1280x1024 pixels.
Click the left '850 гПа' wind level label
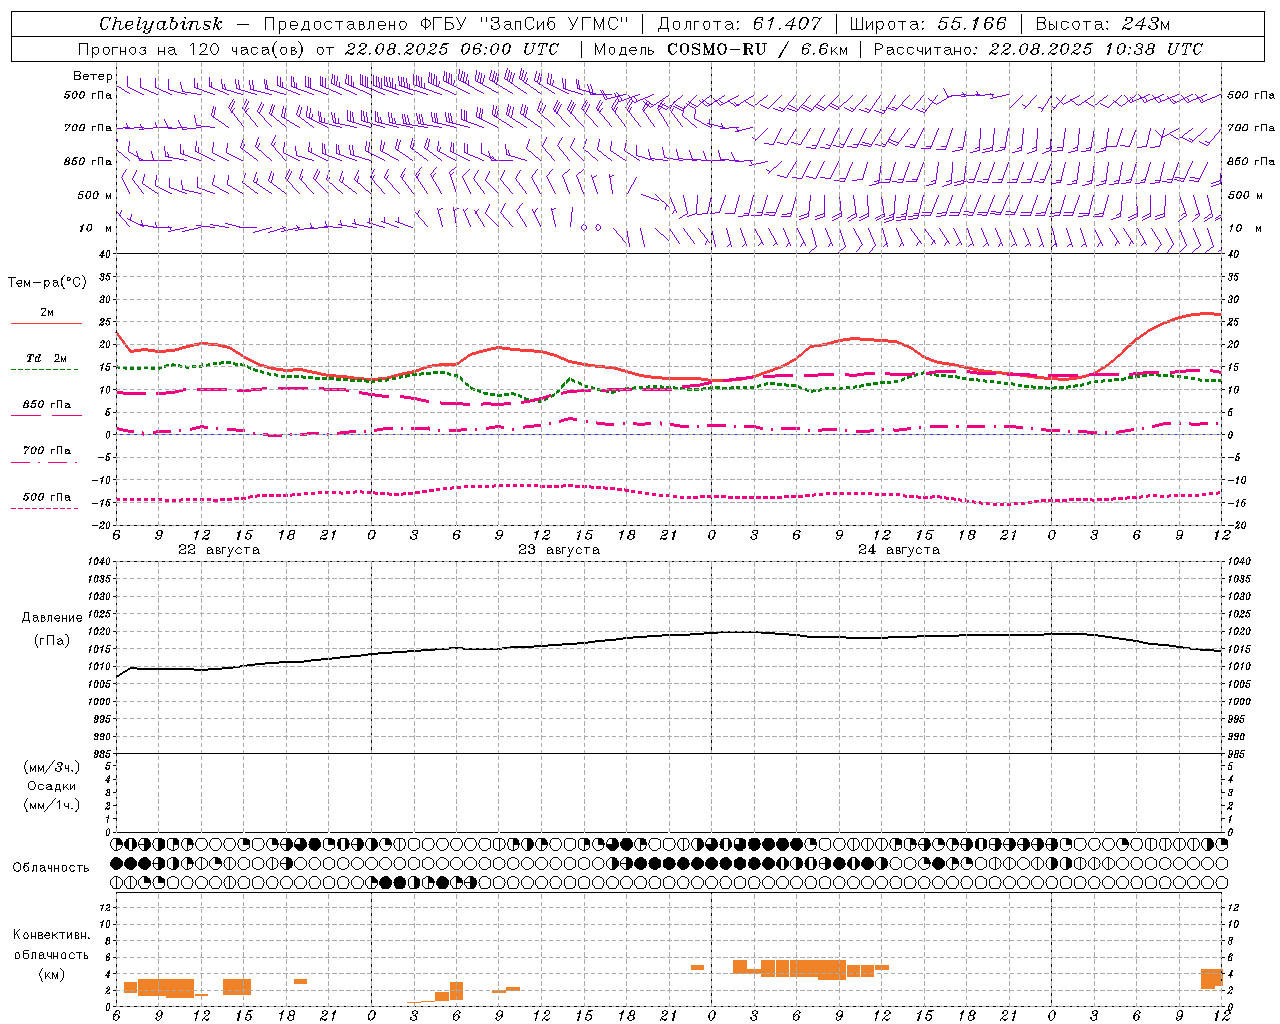tap(88, 161)
